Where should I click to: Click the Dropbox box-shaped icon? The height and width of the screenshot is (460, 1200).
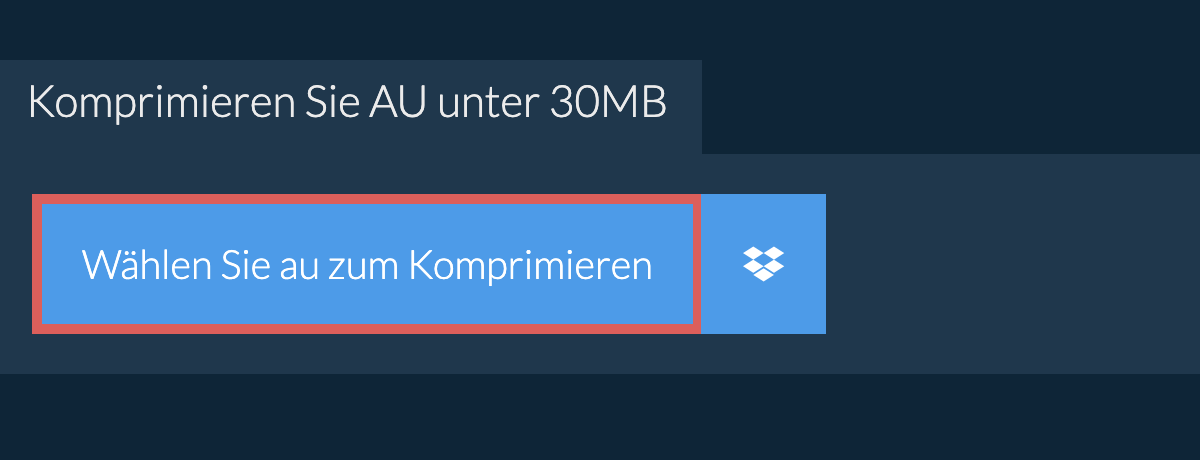coord(764,264)
